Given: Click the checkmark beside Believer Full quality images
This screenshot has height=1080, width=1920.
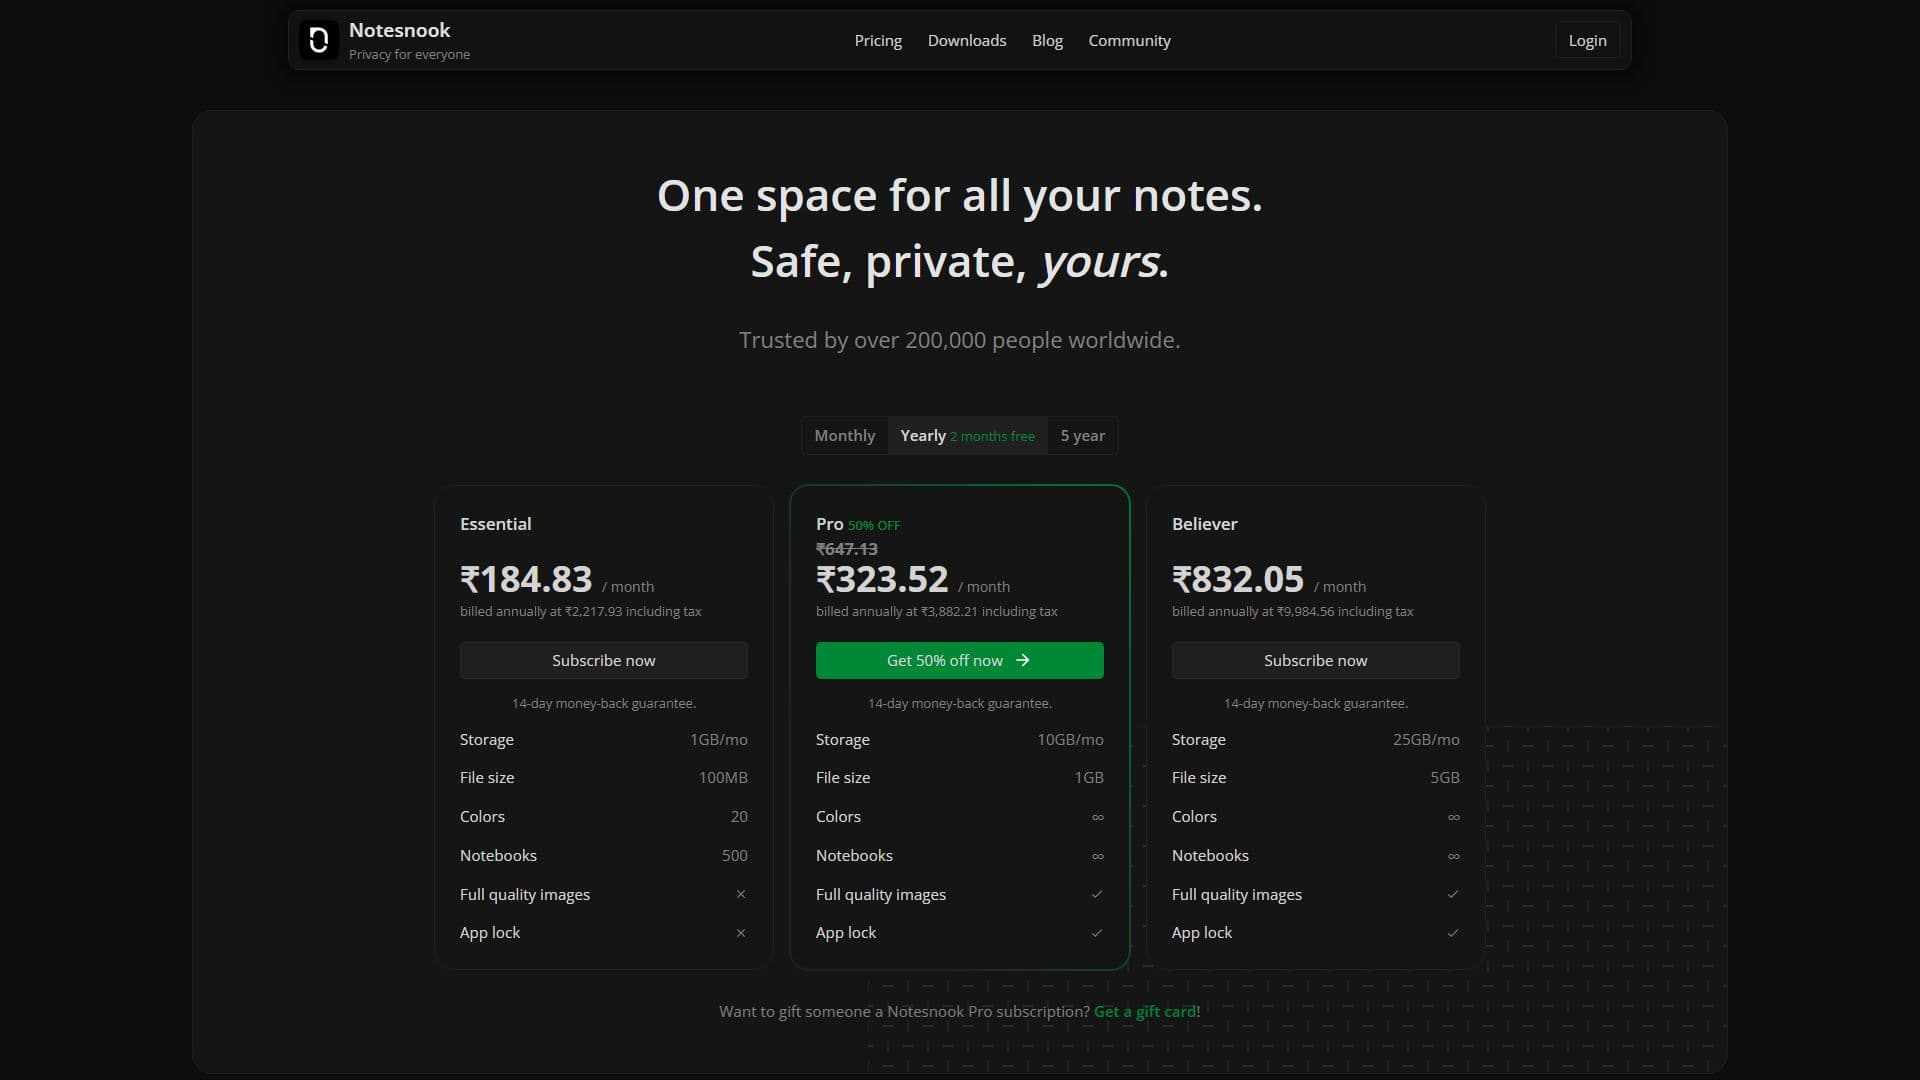Looking at the screenshot, I should coord(1453,894).
